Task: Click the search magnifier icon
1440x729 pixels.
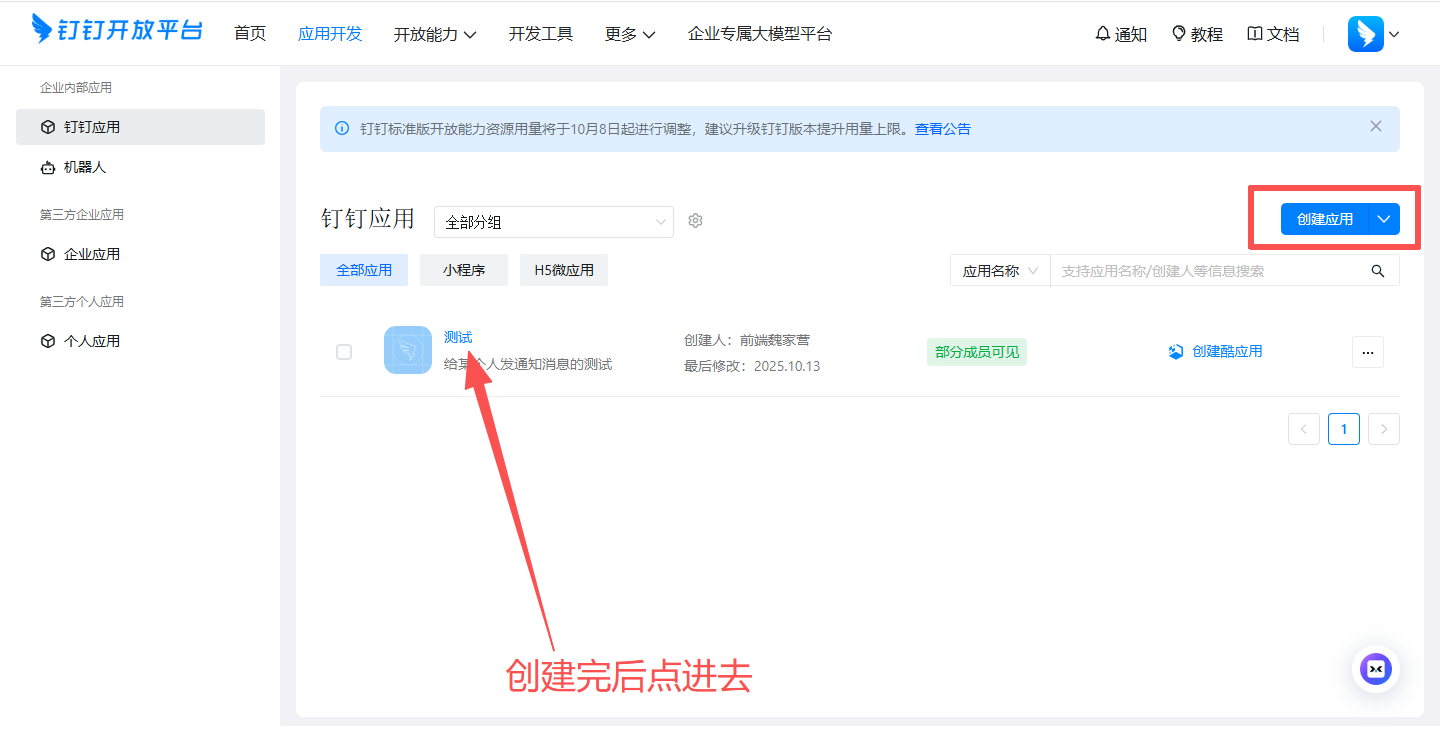Action: click(x=1378, y=271)
